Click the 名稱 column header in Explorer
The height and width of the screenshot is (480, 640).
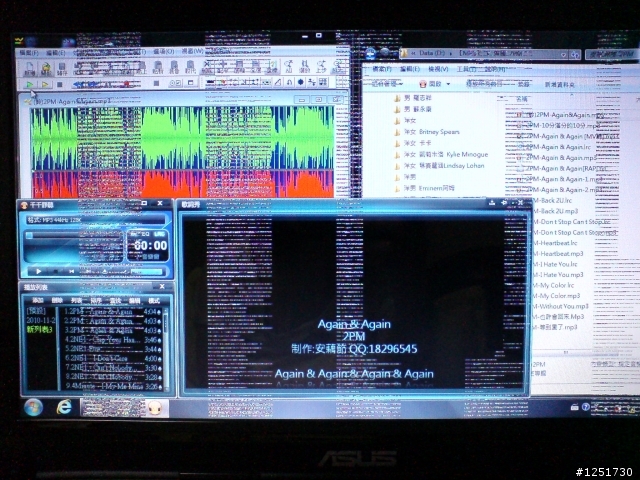(522, 99)
